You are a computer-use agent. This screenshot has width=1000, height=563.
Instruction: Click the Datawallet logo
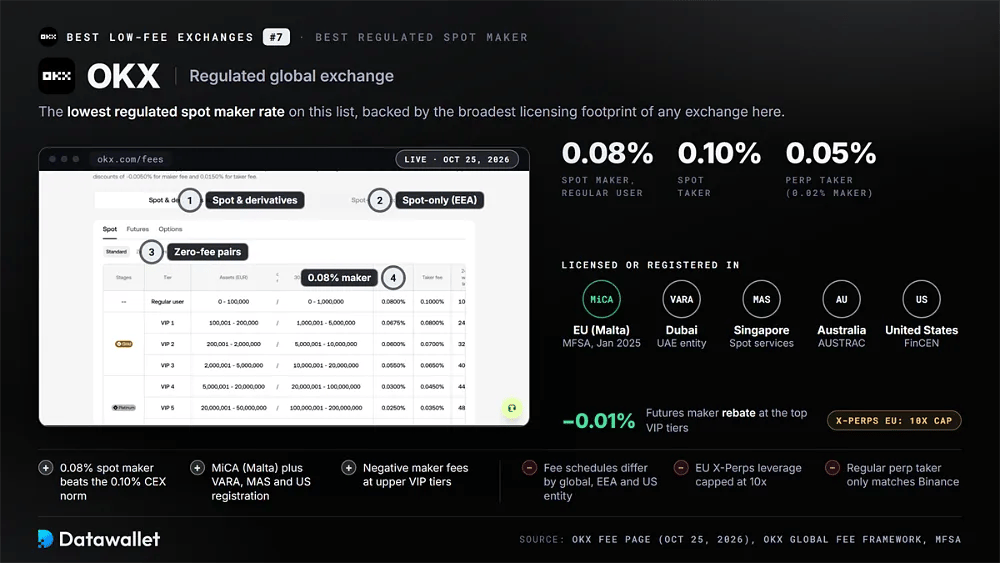[99, 539]
